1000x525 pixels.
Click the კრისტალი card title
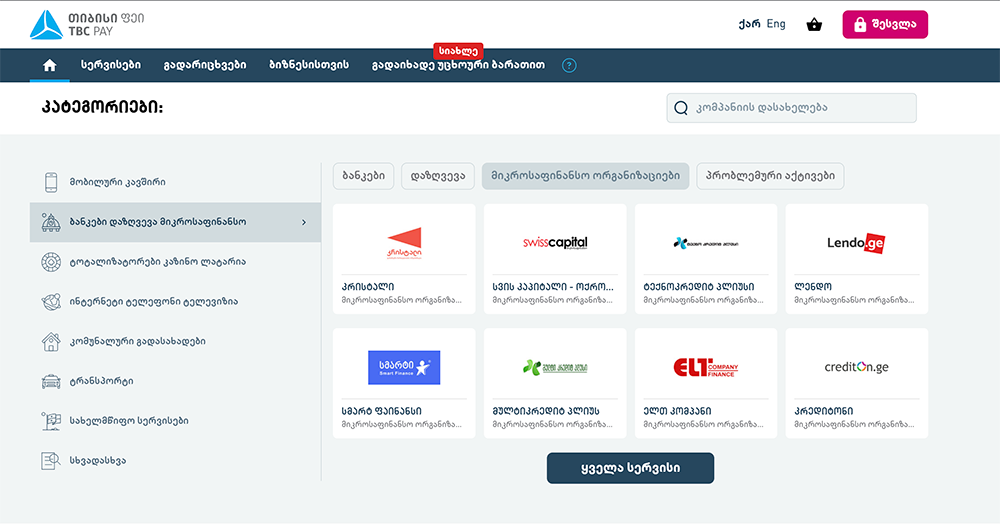click(x=368, y=287)
